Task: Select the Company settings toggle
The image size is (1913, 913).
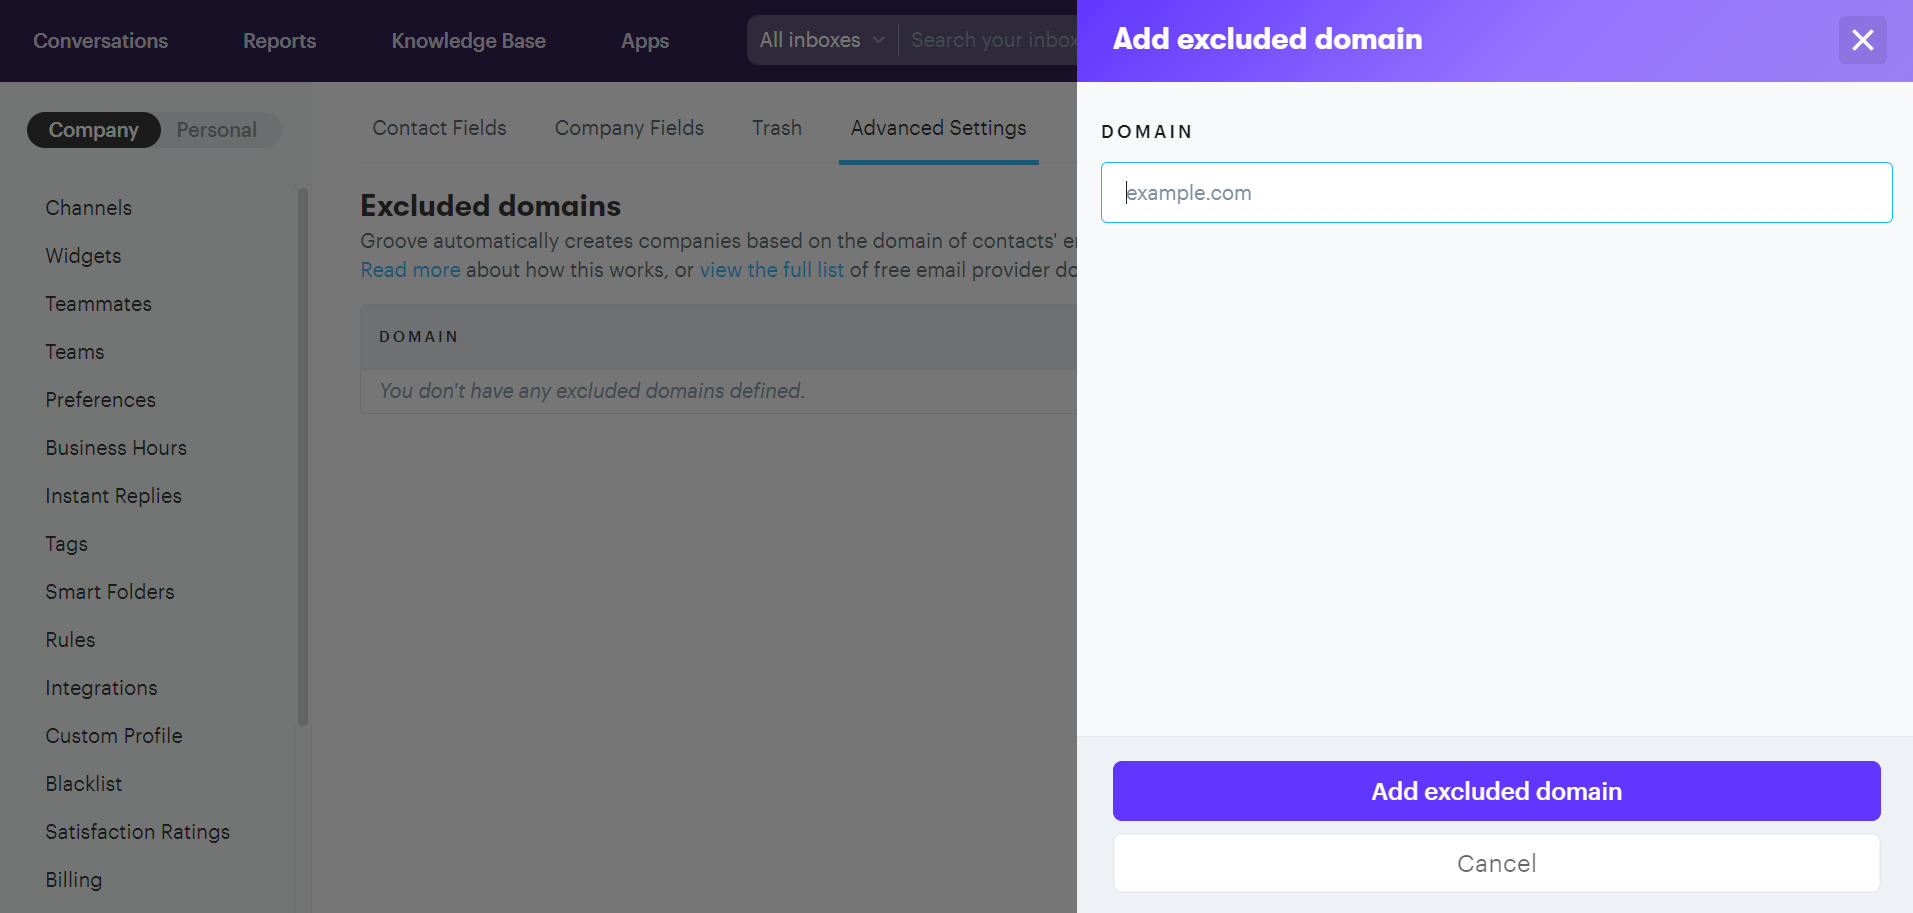Action: (94, 130)
